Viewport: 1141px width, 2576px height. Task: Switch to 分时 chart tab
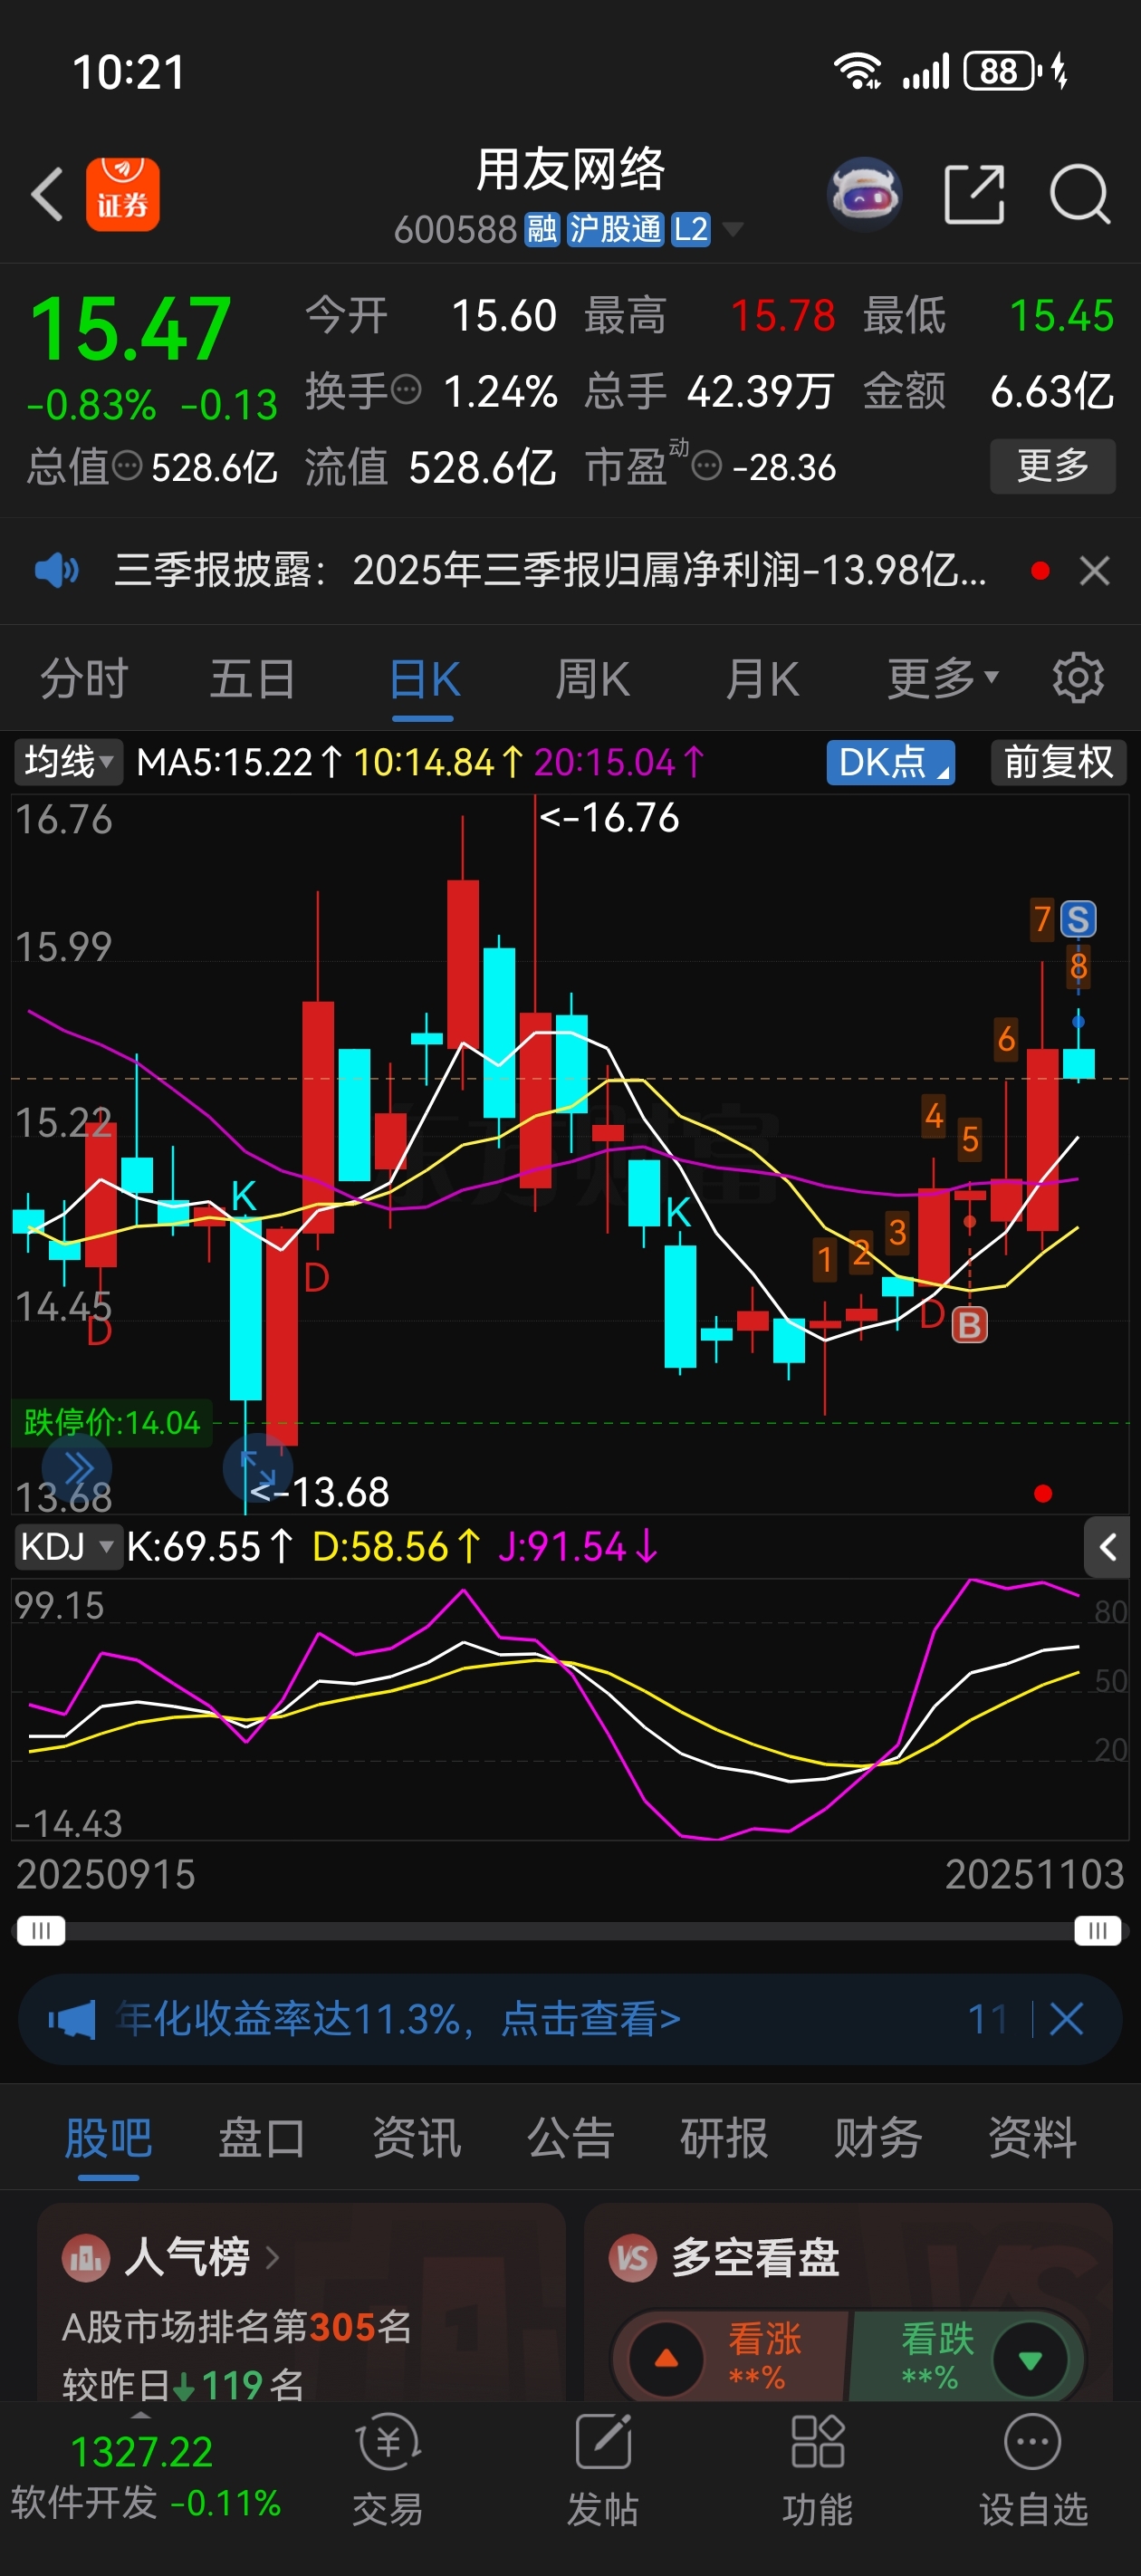point(84,679)
